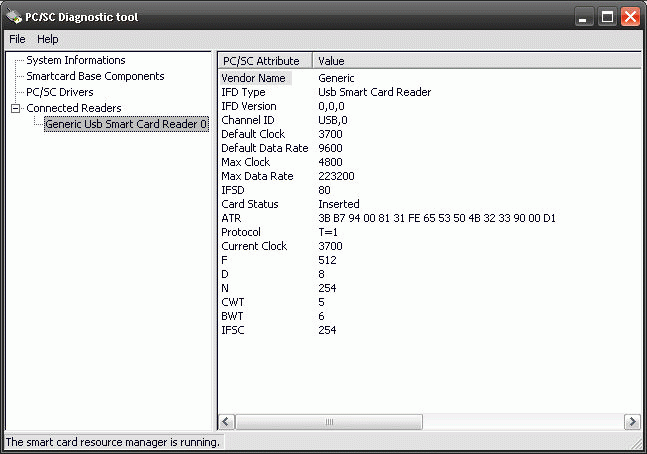Select the Card Status attribute
The image size is (647, 454).
pyautogui.click(x=250, y=204)
